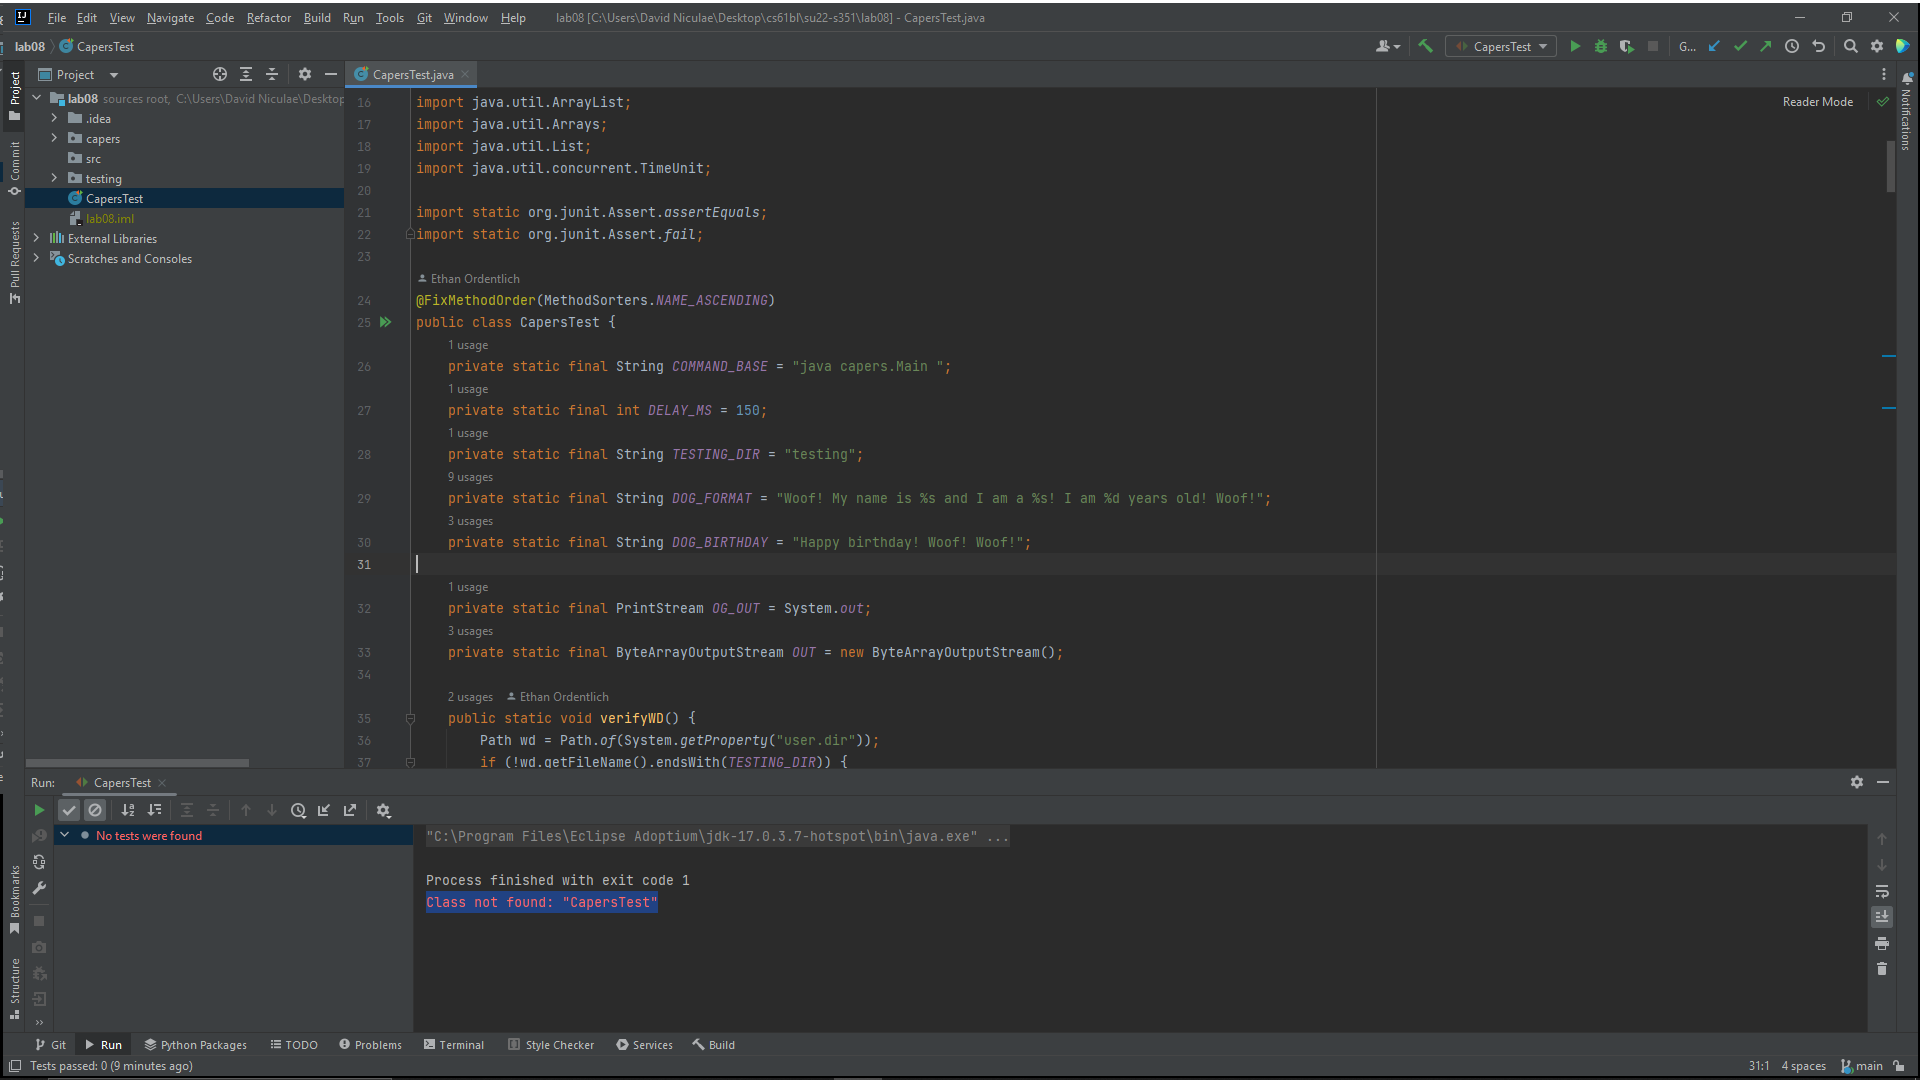Click the Rollback undo arrow icon
The image size is (1920, 1080).
coord(1819,46)
